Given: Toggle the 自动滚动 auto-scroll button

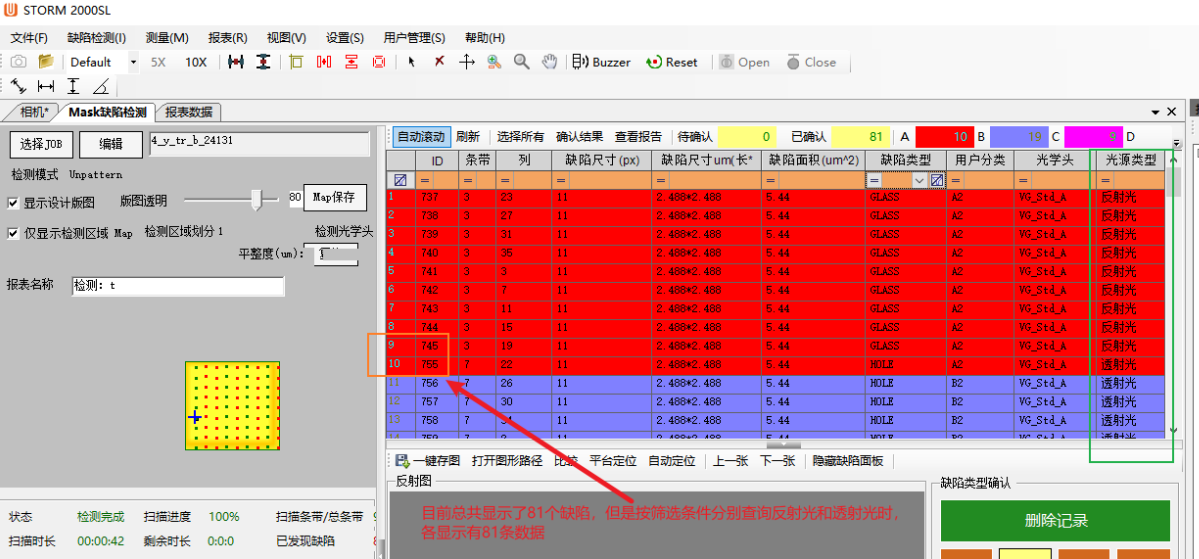Looking at the screenshot, I should [x=421, y=137].
